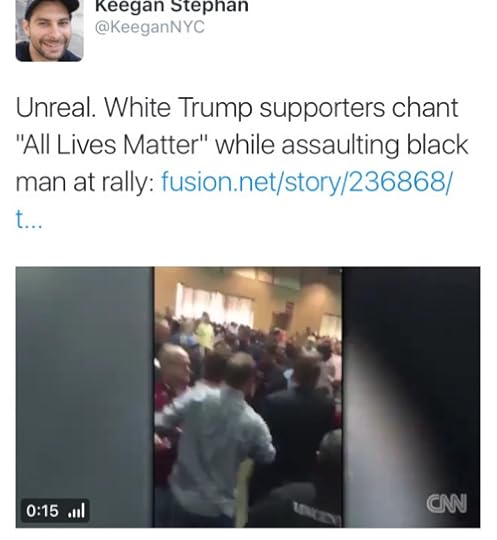Image resolution: width=497 pixels, height=540 pixels.
Task: Tap the "while assaulting black" tweet text
Action: 341,144
